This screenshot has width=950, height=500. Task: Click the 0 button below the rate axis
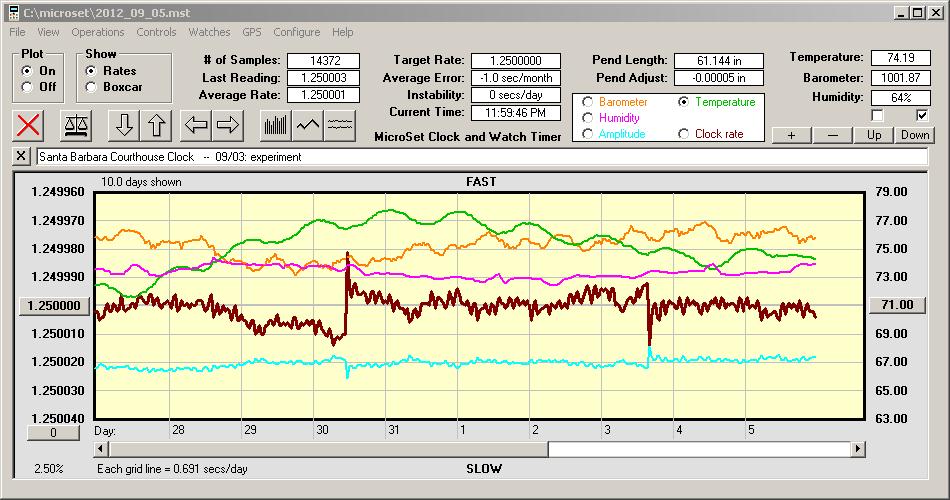(53, 433)
